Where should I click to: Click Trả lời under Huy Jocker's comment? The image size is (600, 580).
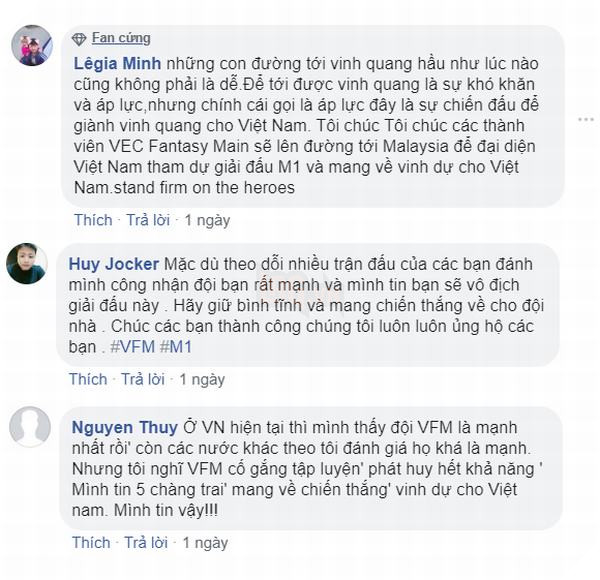(x=142, y=379)
